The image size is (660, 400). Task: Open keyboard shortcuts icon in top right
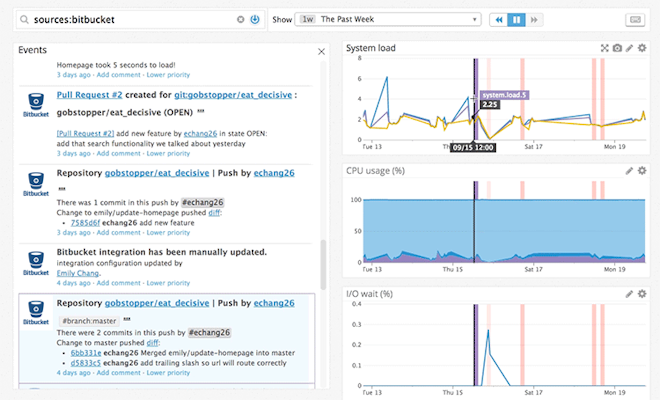coord(634,19)
